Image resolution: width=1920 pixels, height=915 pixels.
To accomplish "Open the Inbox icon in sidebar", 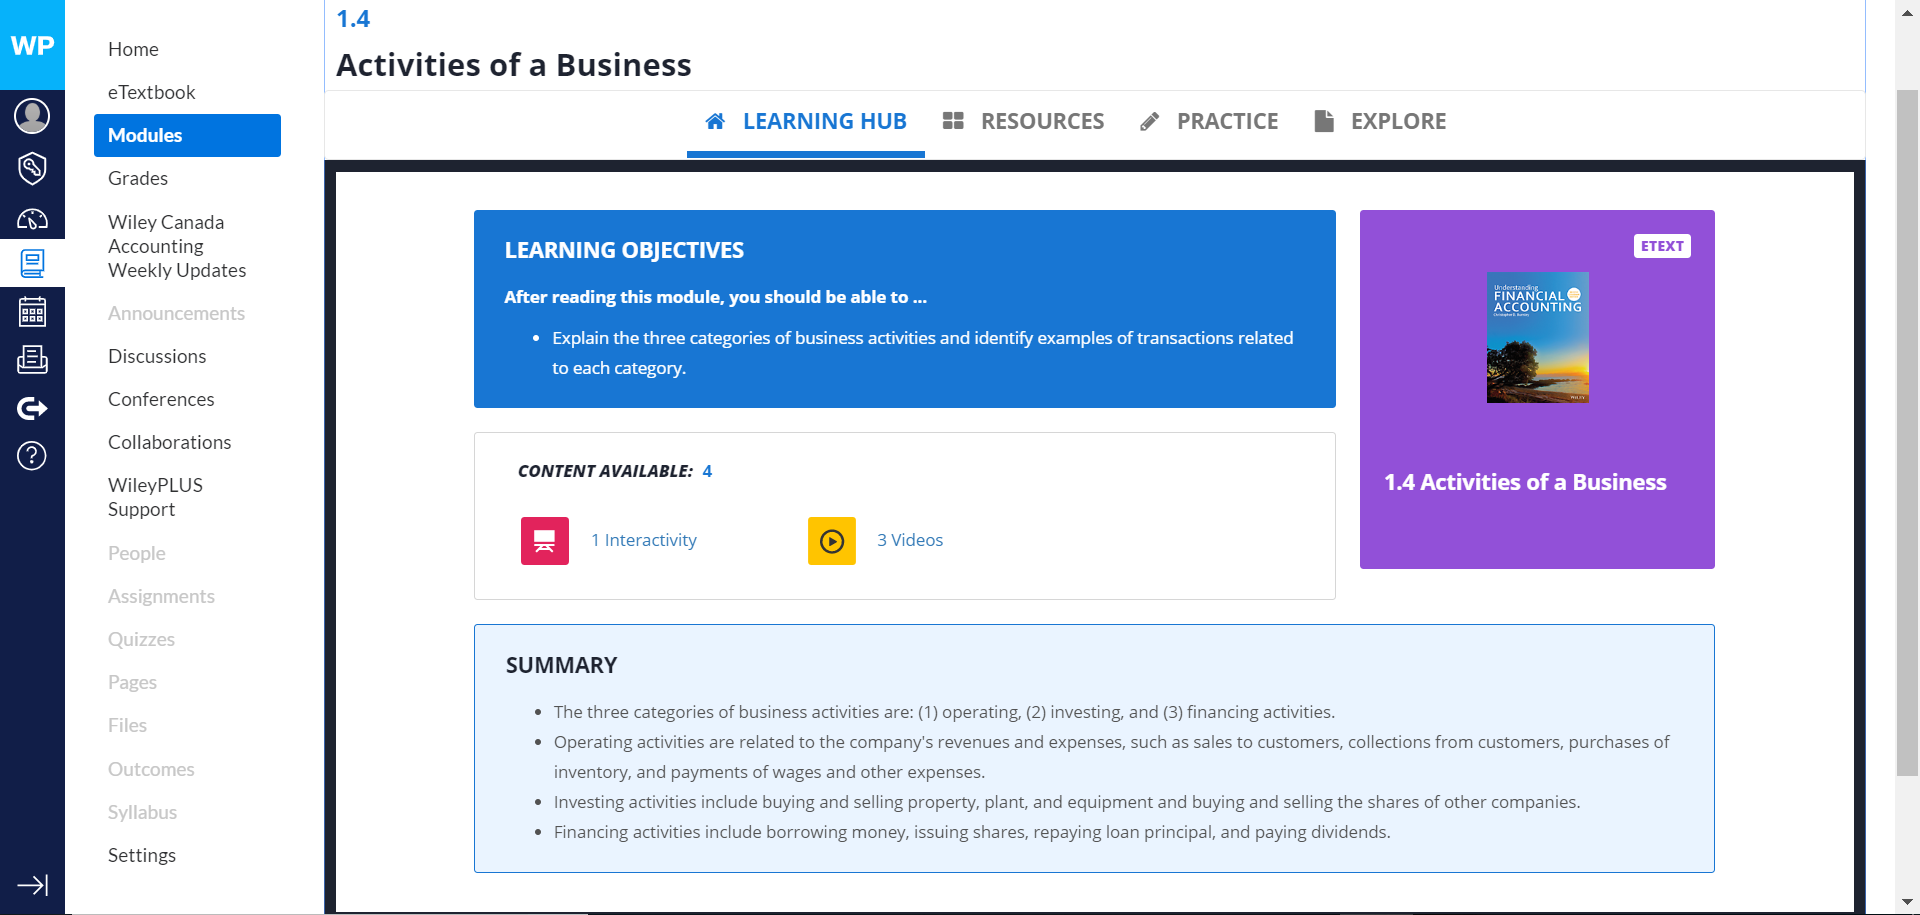I will click(x=32, y=359).
